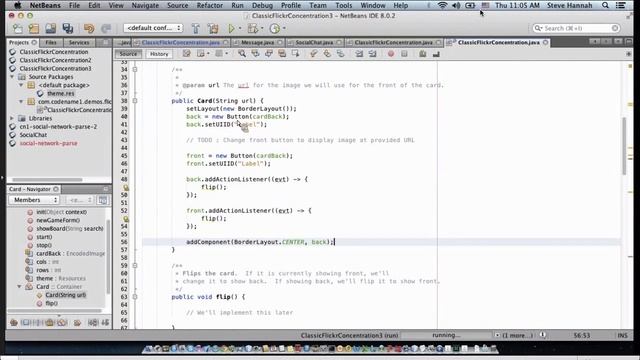Collapse the Card Container node in Navigator
640x360 pixels.
pos(19,287)
